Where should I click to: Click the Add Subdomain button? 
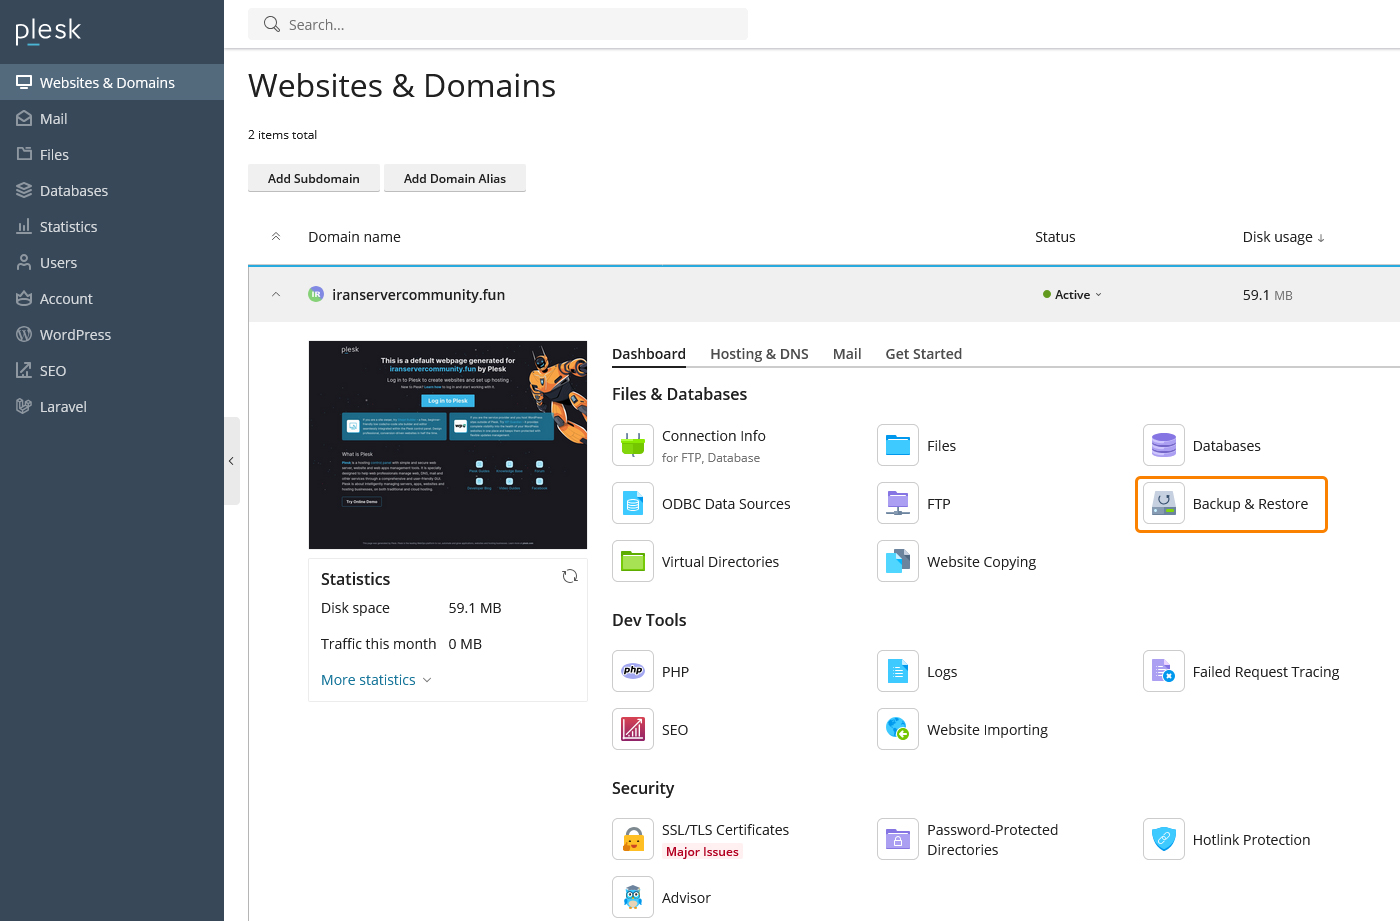(x=314, y=178)
